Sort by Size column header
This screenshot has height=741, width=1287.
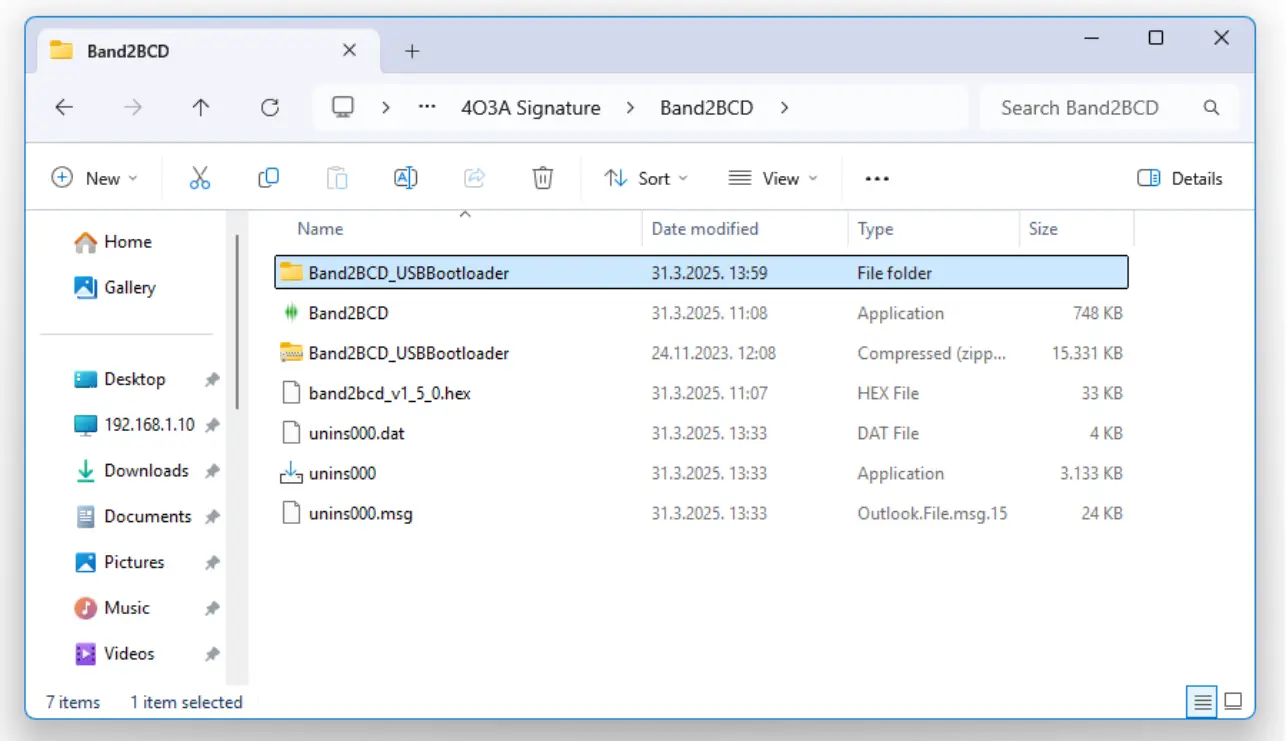click(1043, 229)
